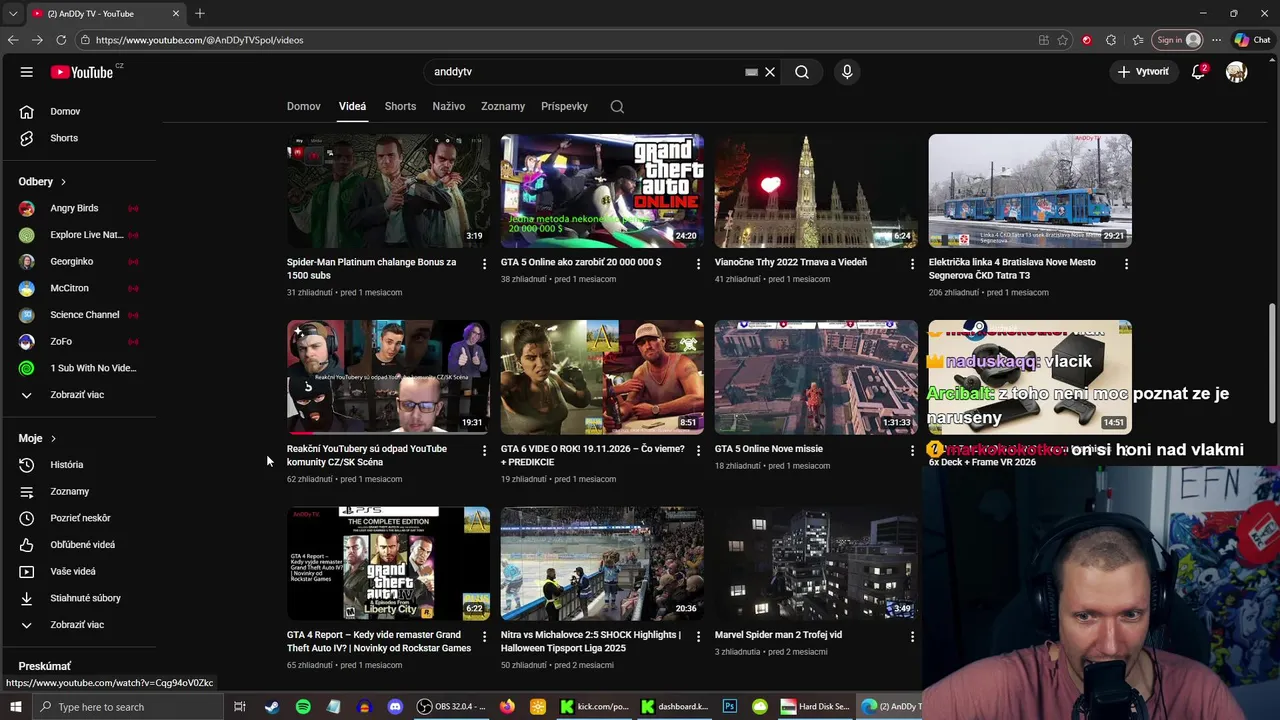The height and width of the screenshot is (720, 1280).
Task: Open options for Vianočne Trhy 2022 video
Action: pos(912,264)
